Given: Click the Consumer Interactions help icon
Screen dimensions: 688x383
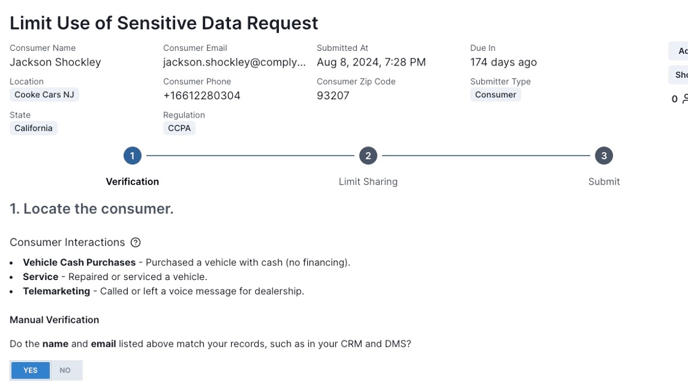Looking at the screenshot, I should click(136, 243).
